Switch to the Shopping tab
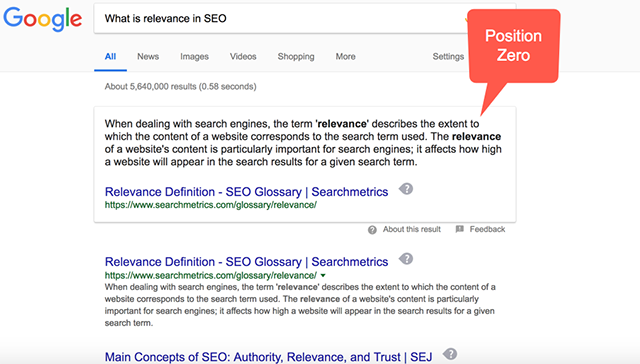 [x=296, y=57]
